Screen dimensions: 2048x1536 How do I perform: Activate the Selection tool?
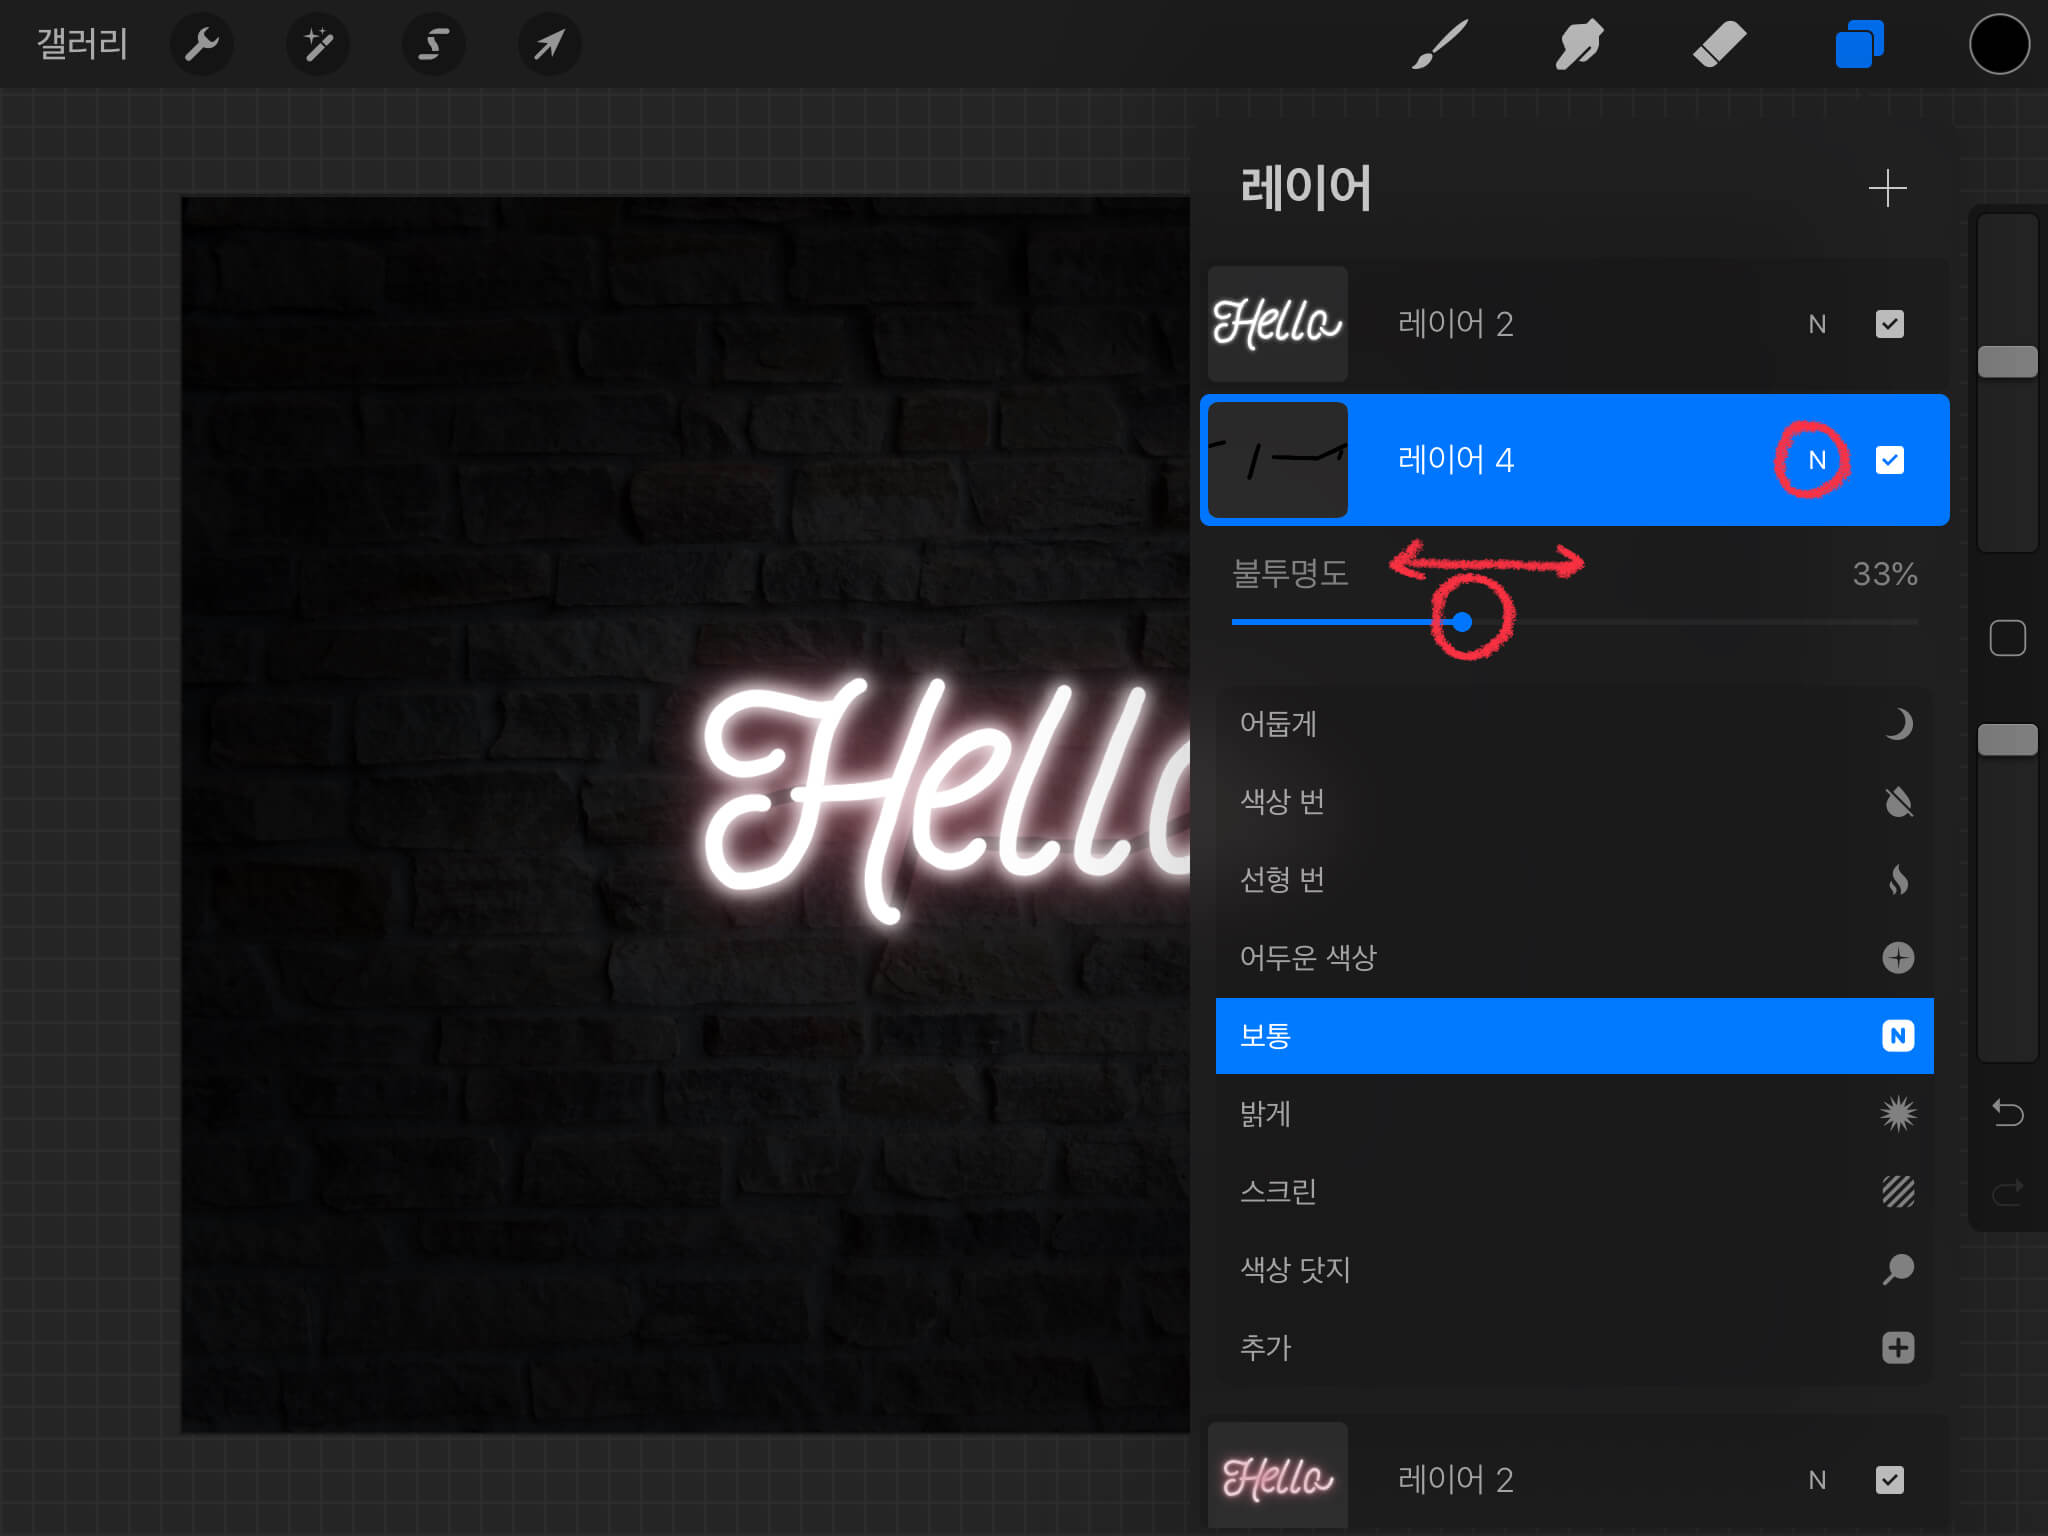click(x=433, y=45)
